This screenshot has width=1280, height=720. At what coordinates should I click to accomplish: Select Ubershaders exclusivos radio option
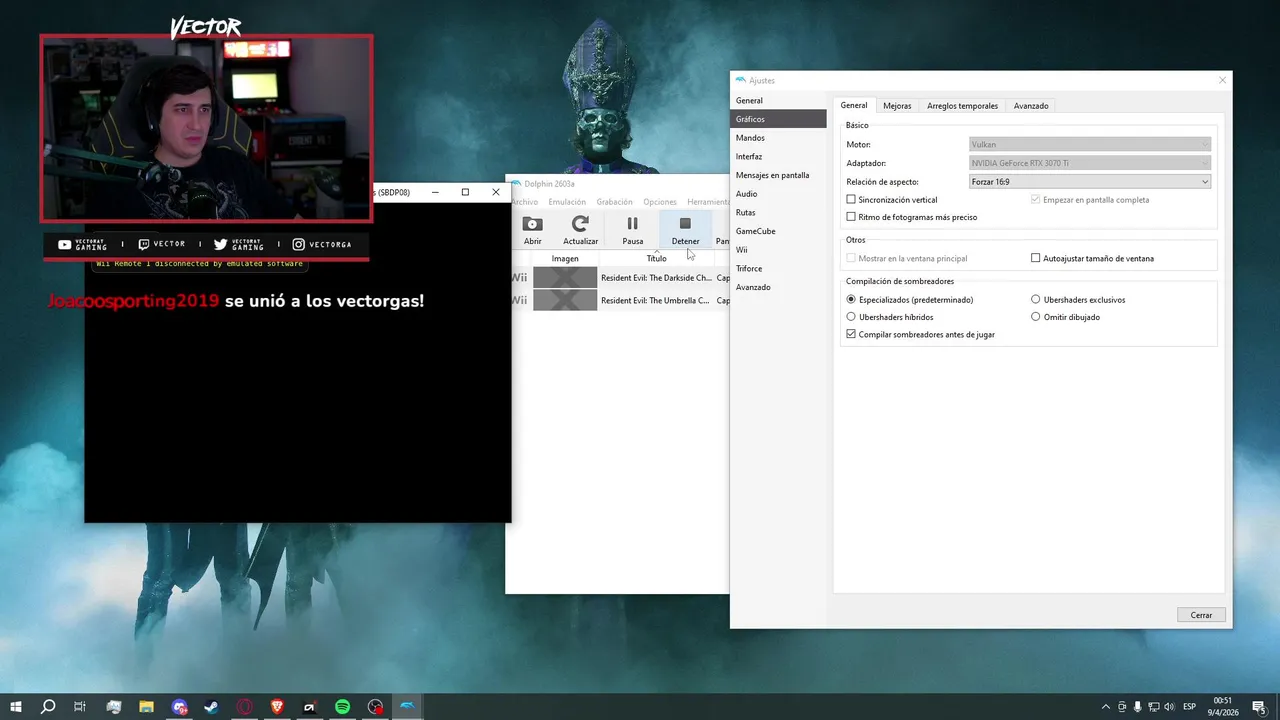coord(1036,300)
